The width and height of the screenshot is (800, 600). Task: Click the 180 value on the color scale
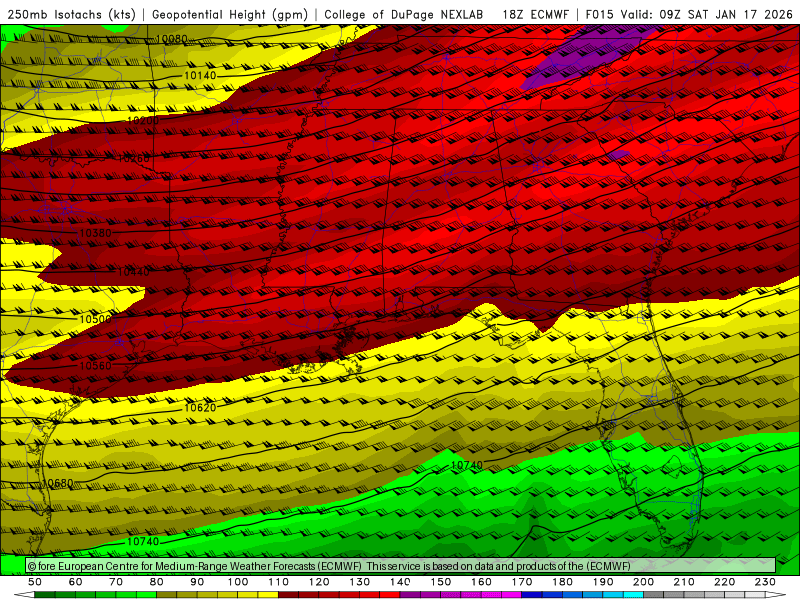562,582
